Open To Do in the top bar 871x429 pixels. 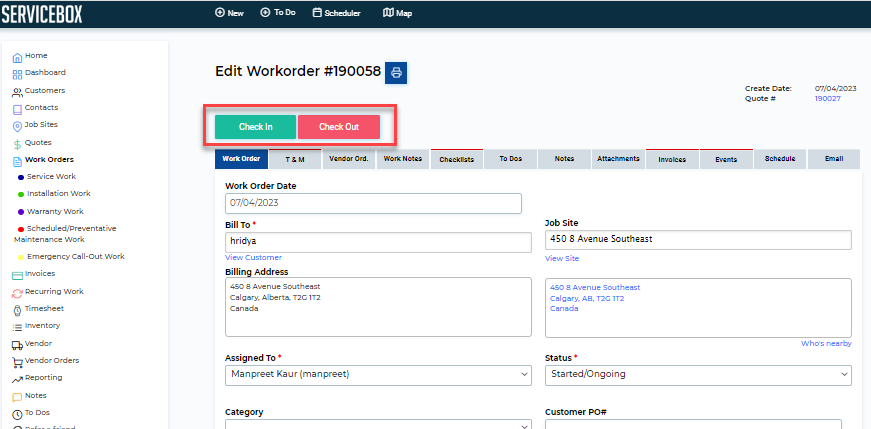278,12
